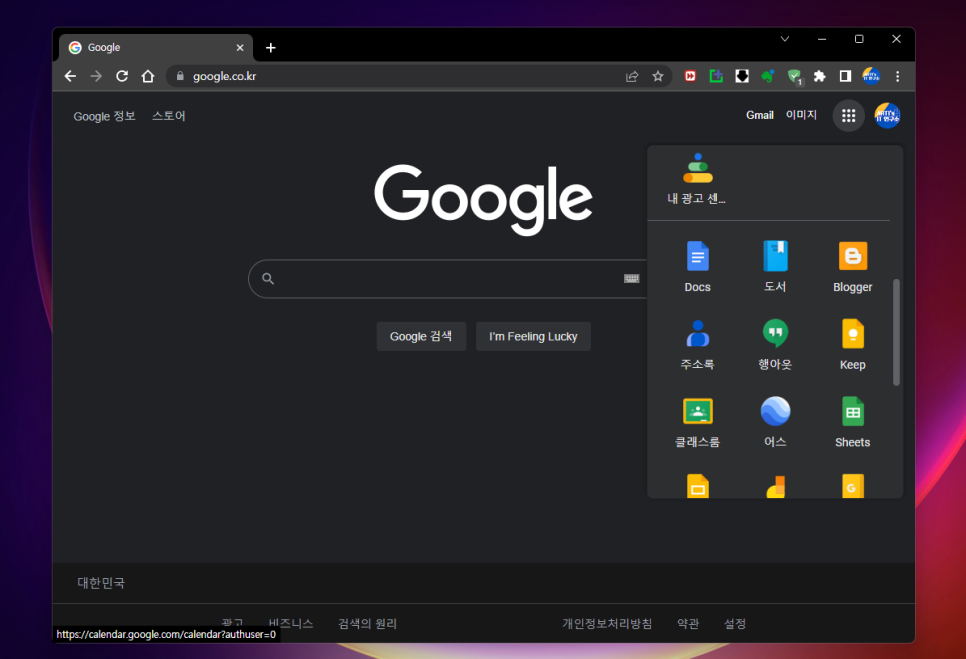Click into the Google search input field
The height and width of the screenshot is (659, 966).
[450, 278]
